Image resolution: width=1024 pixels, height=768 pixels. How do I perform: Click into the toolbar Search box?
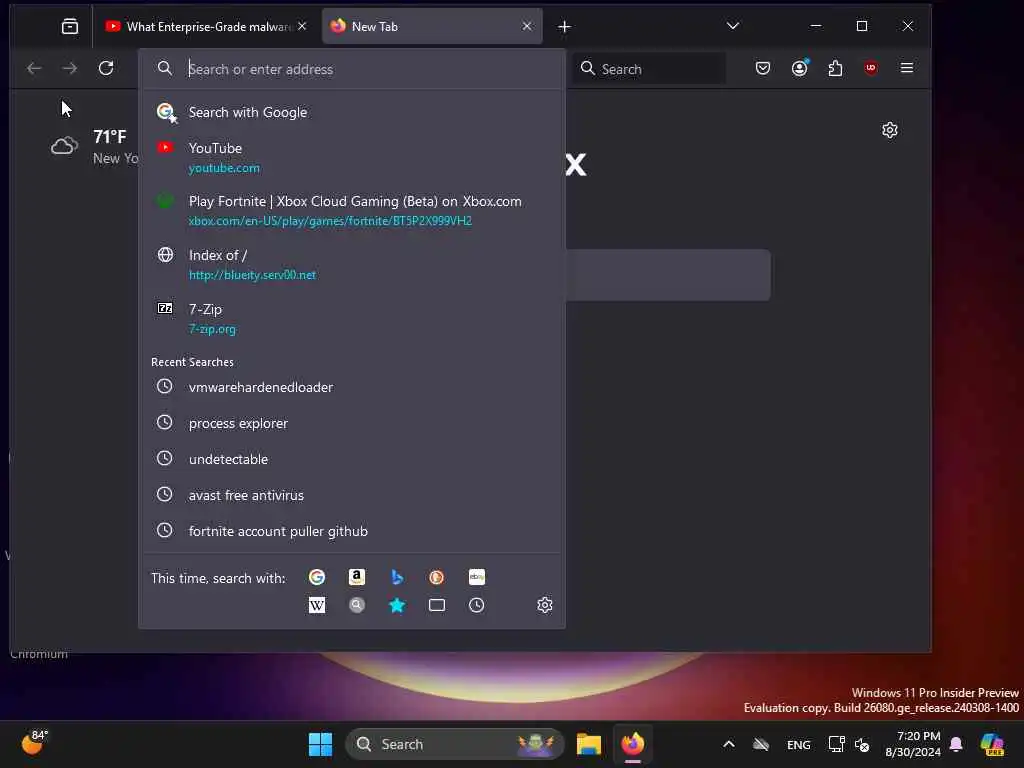(x=650, y=69)
